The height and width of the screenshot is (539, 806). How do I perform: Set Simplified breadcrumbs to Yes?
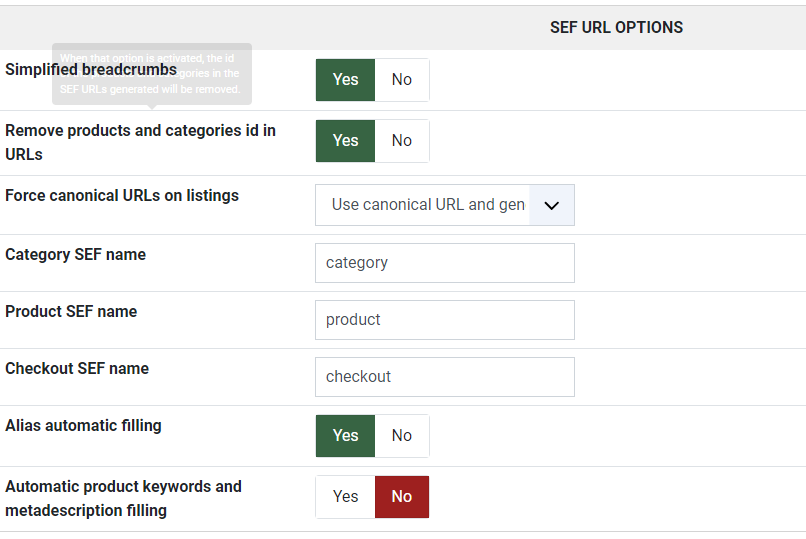coord(345,80)
